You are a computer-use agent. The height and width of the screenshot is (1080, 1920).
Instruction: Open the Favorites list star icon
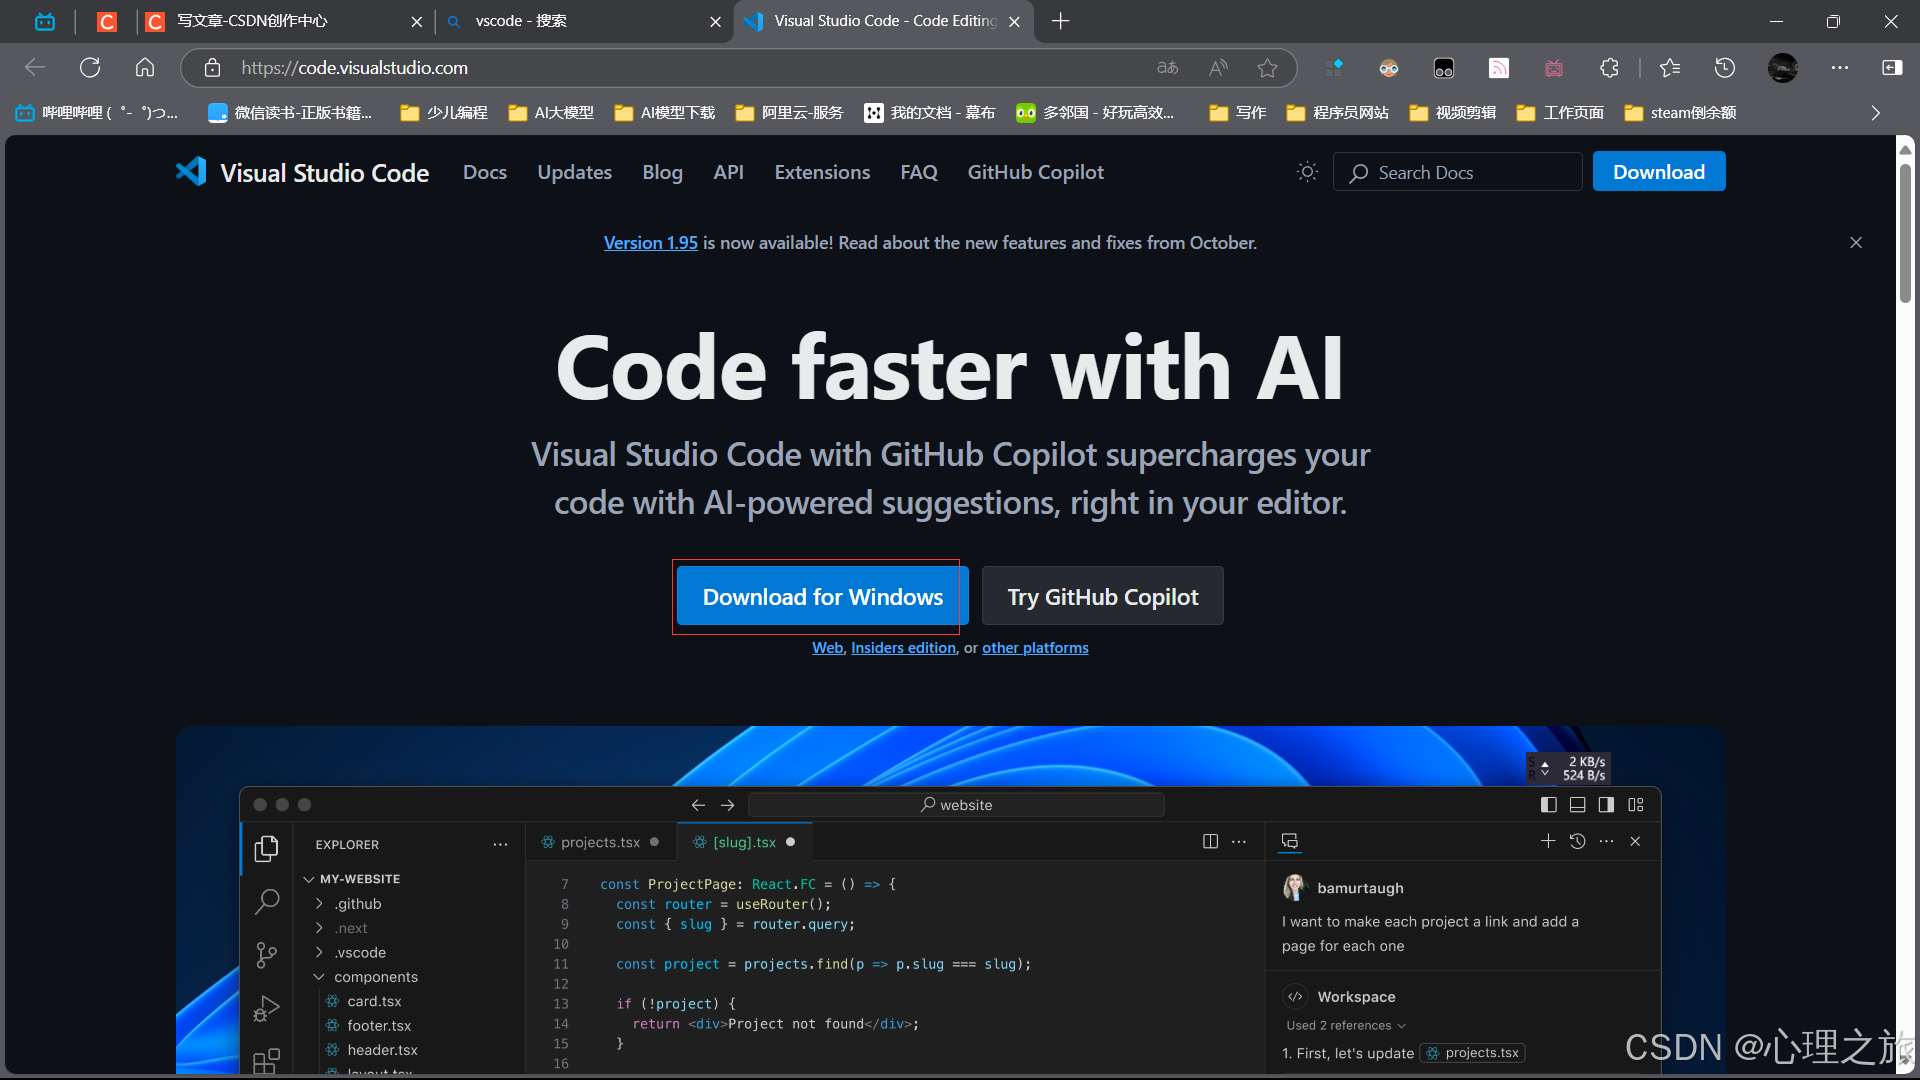pyautogui.click(x=1668, y=68)
